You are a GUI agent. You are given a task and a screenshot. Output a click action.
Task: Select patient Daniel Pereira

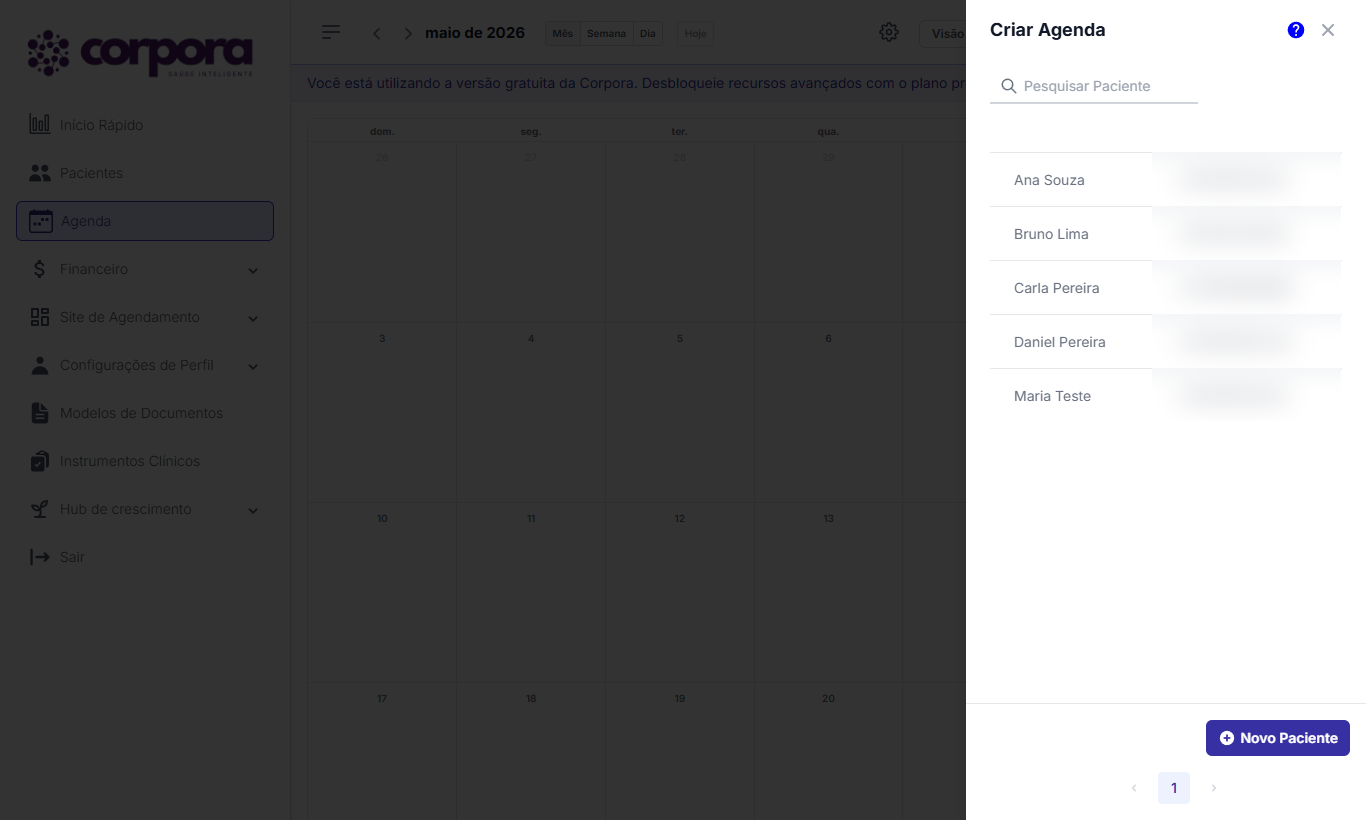coord(1165,342)
